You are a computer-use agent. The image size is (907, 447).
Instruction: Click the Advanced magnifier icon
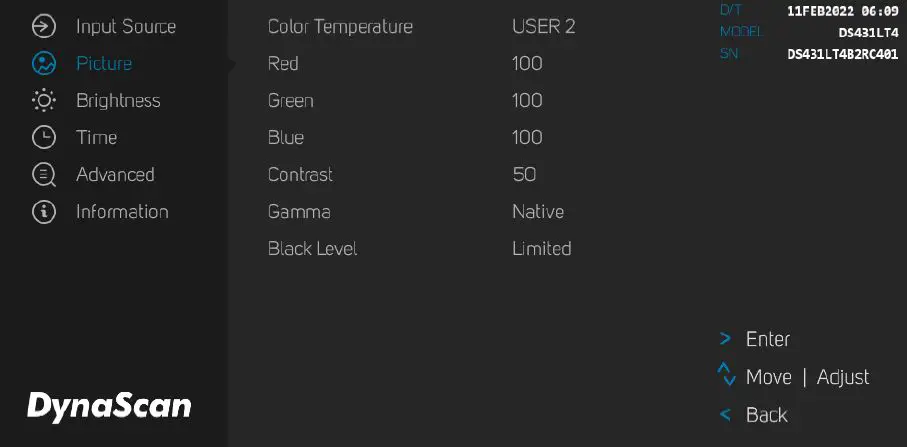click(x=44, y=174)
